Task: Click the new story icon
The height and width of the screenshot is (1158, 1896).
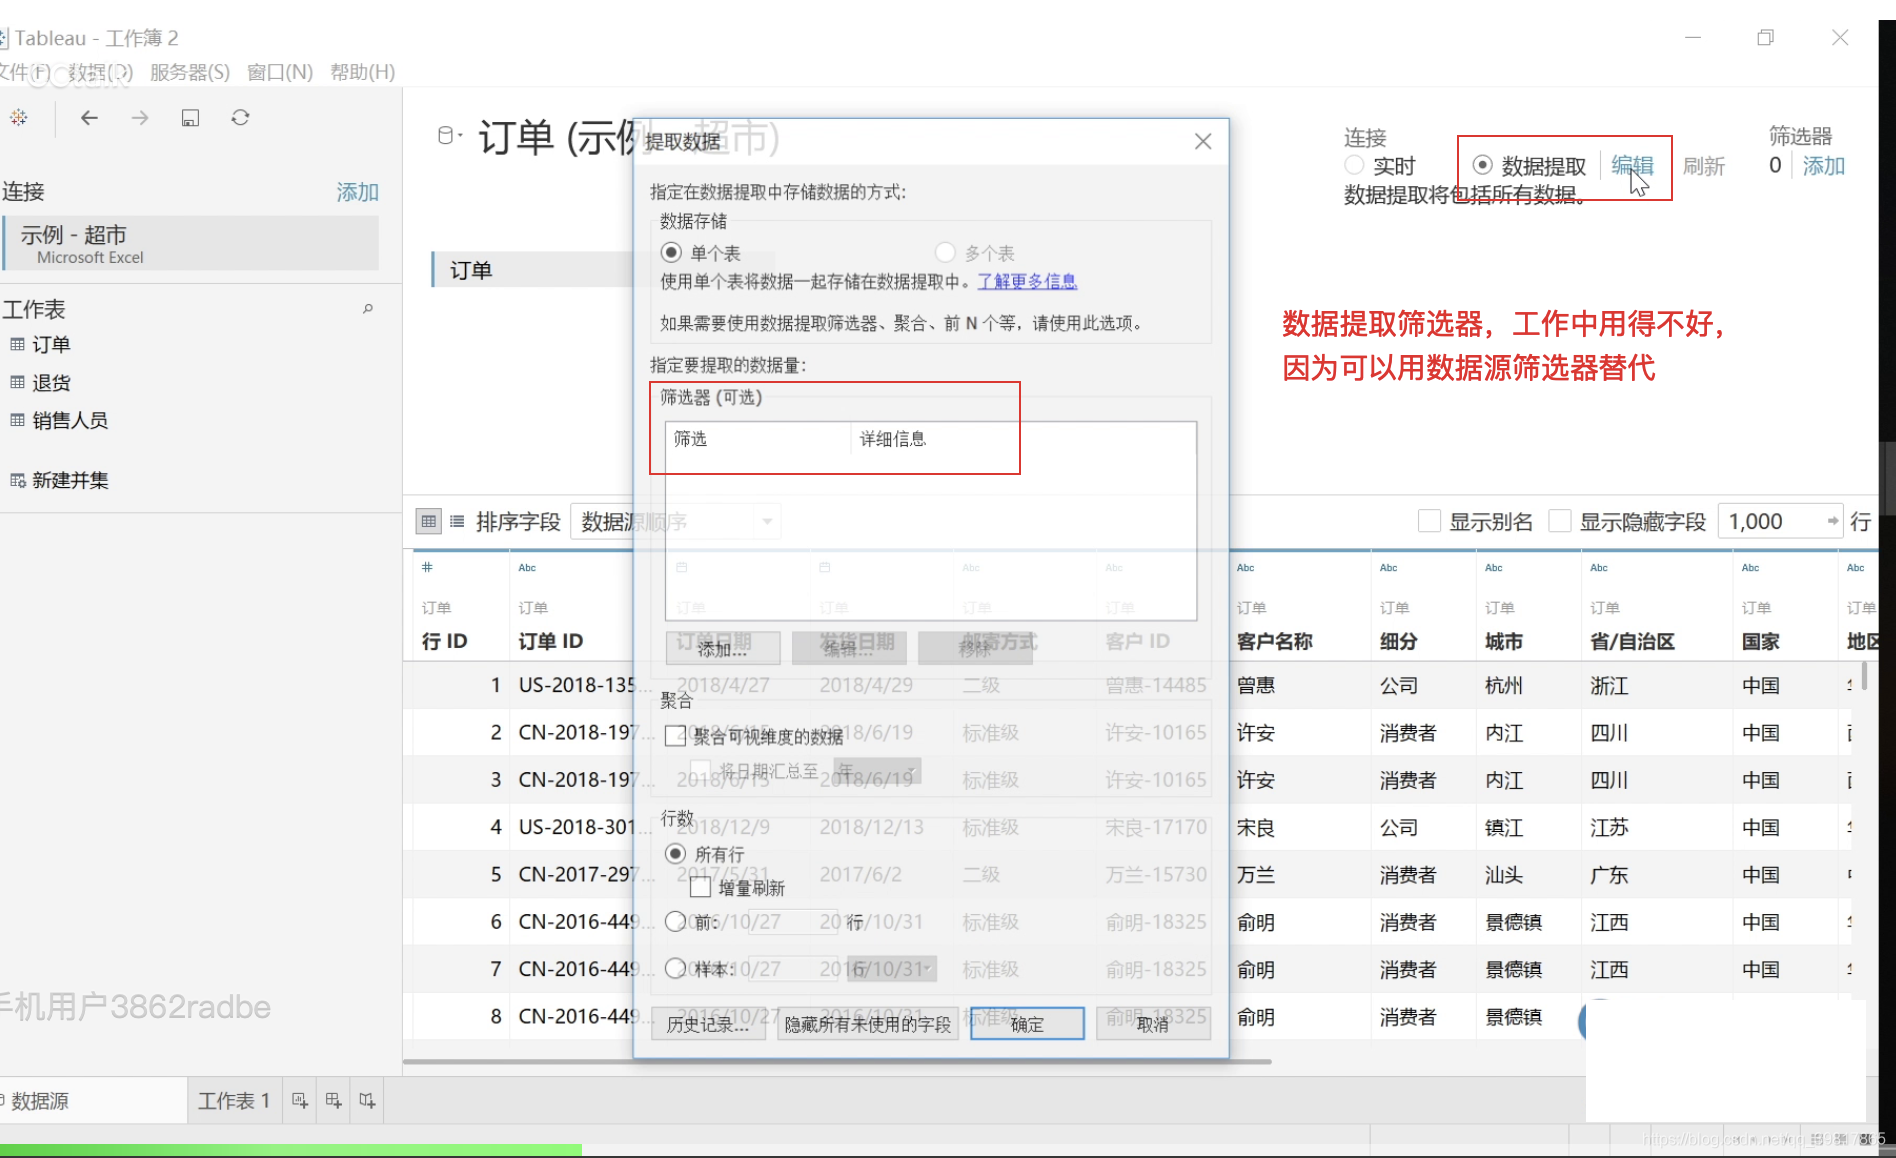Action: point(368,1101)
